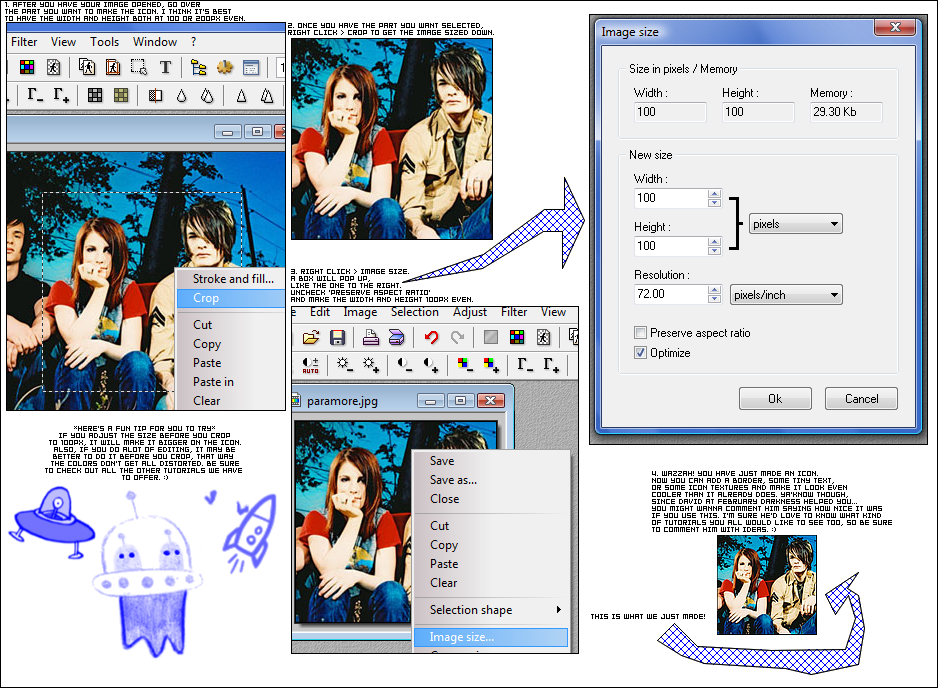Screen dimensions: 938x688
Task: Enable the Preserve aspect ratio checkbox
Action: click(x=641, y=333)
